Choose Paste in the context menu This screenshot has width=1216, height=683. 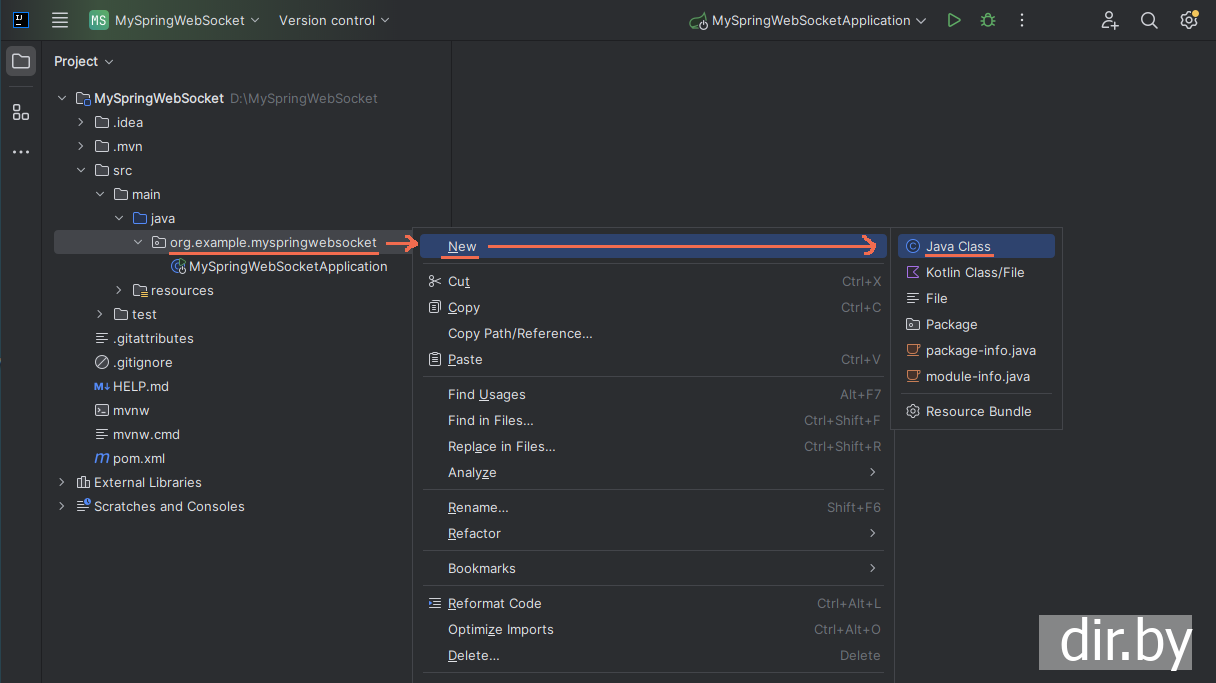point(653,359)
